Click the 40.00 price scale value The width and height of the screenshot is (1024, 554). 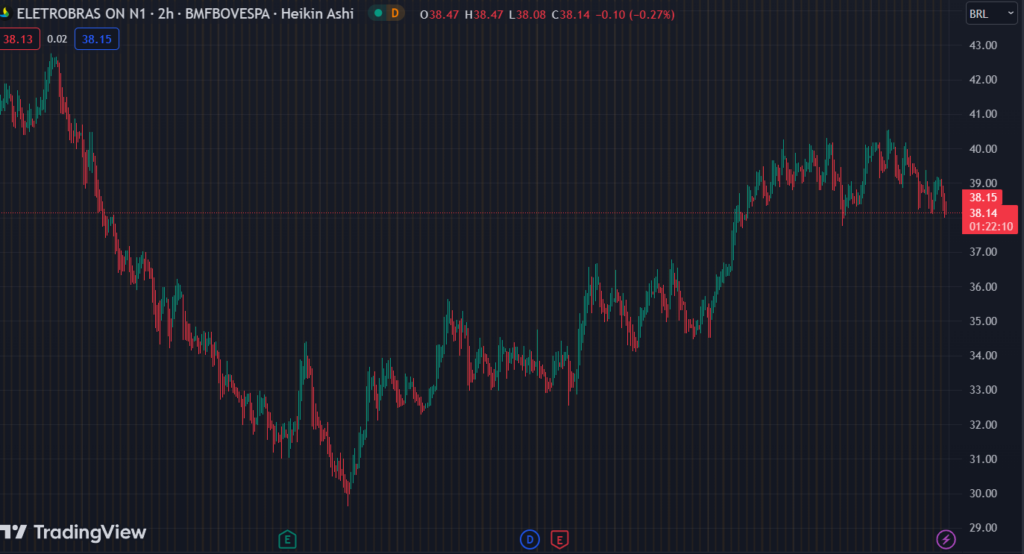(x=983, y=148)
